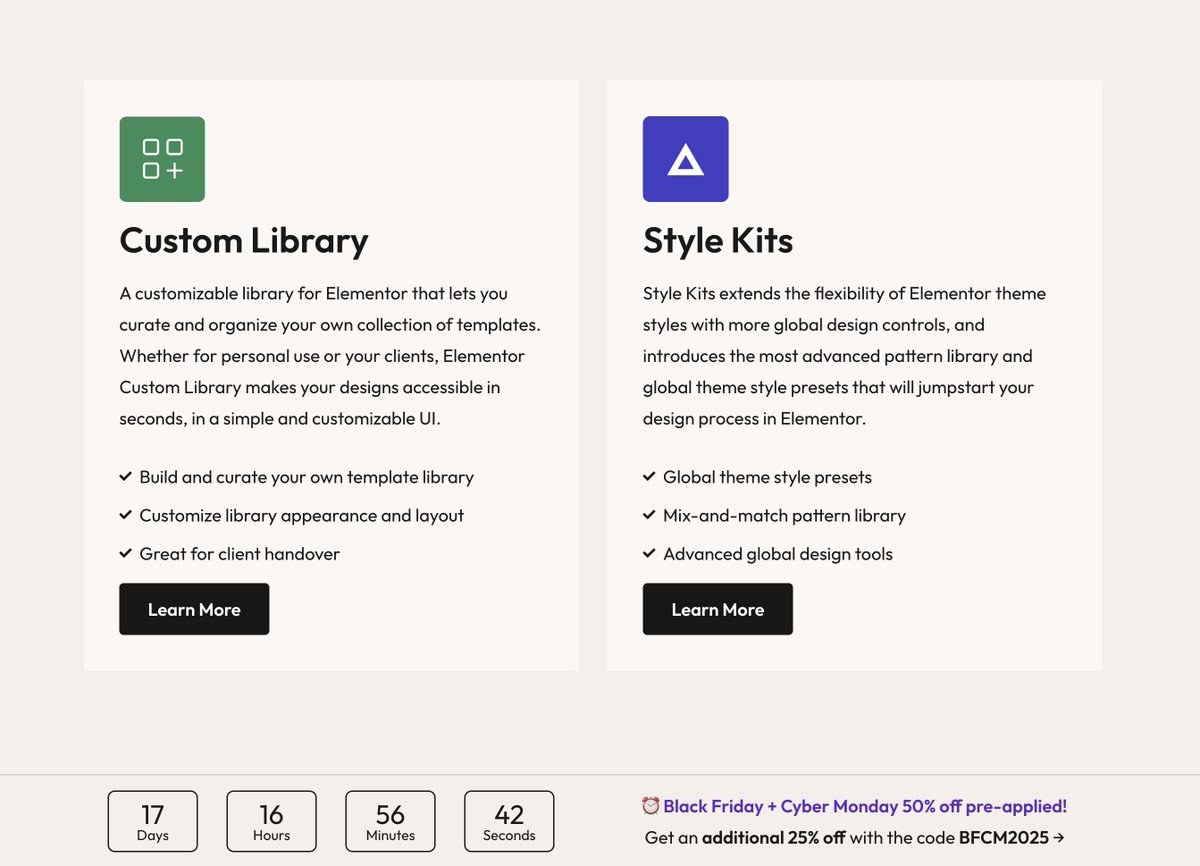Click checkmark beside 'Mix-and-match pattern library'

pos(649,515)
